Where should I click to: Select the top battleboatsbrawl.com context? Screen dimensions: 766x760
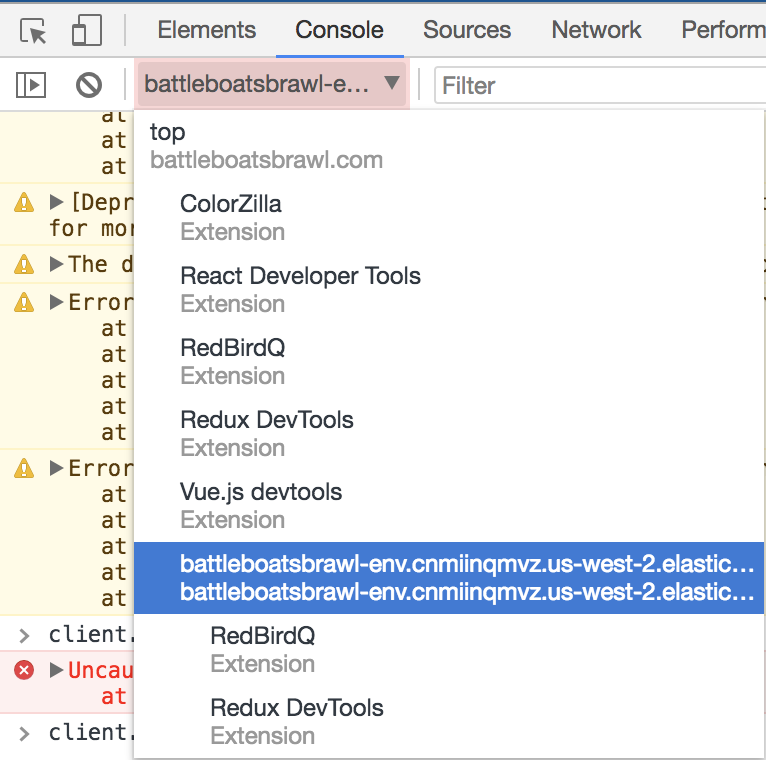[x=449, y=146]
